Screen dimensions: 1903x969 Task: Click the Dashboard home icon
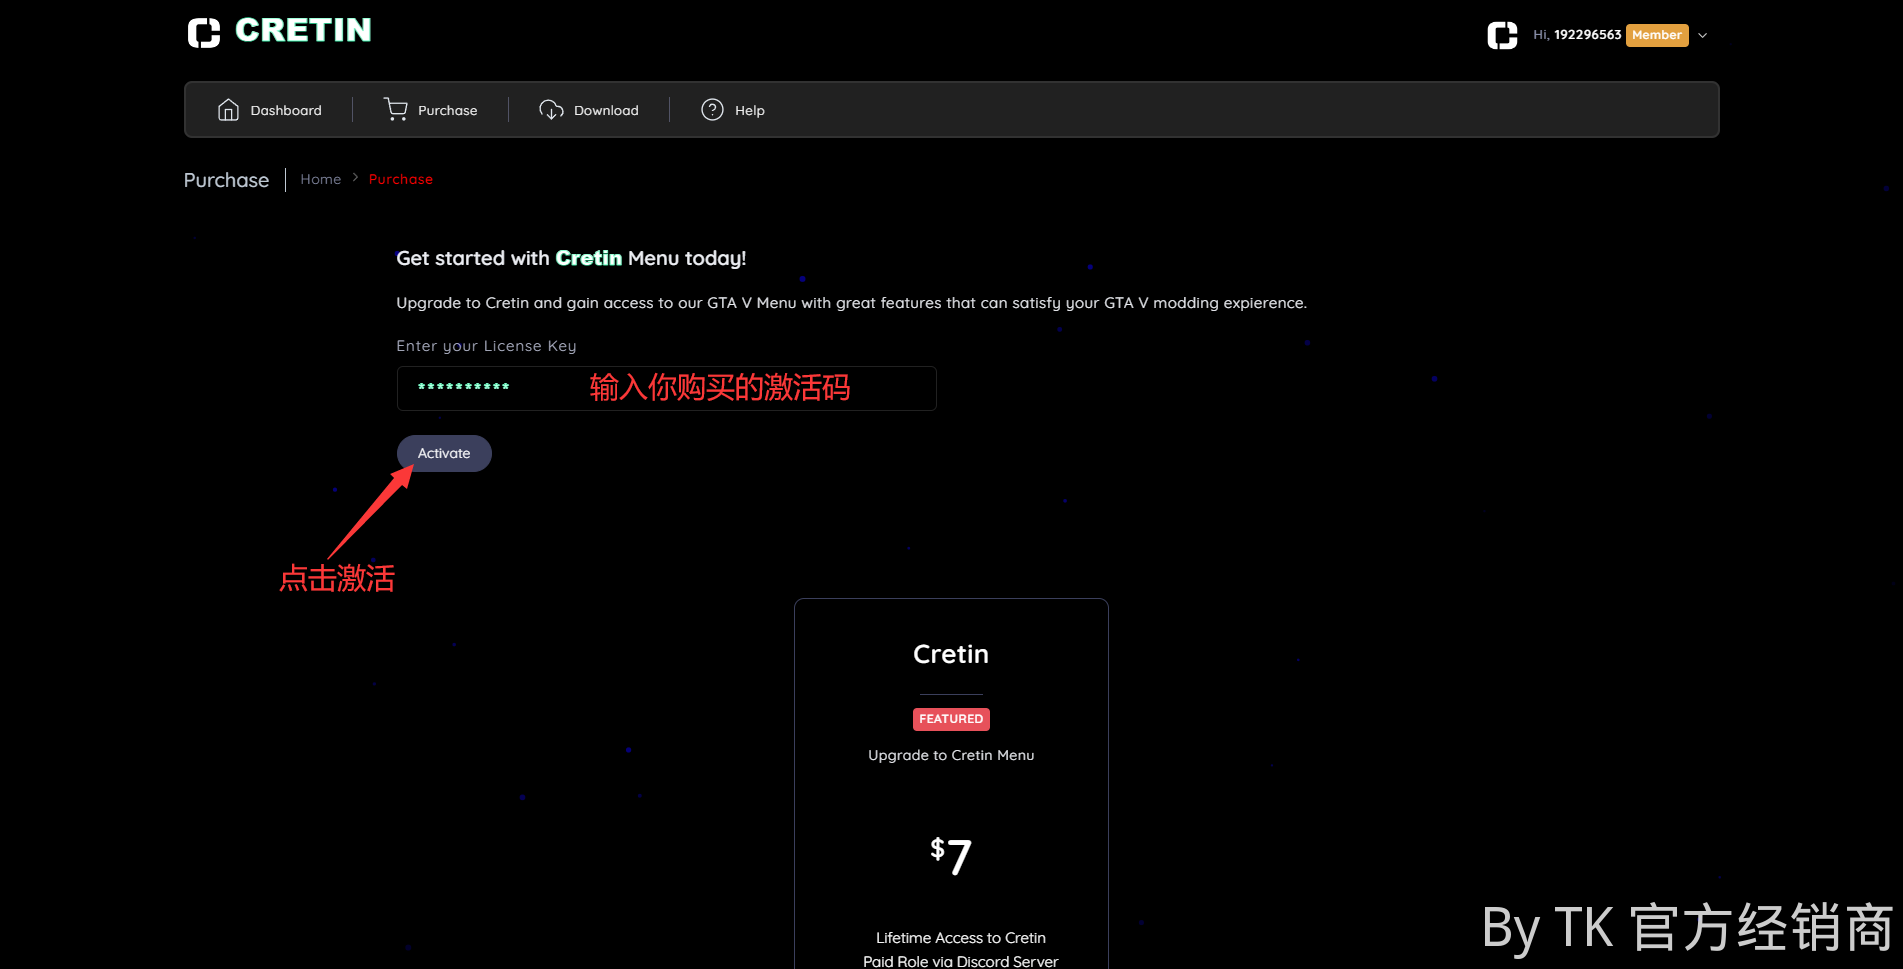click(x=228, y=110)
